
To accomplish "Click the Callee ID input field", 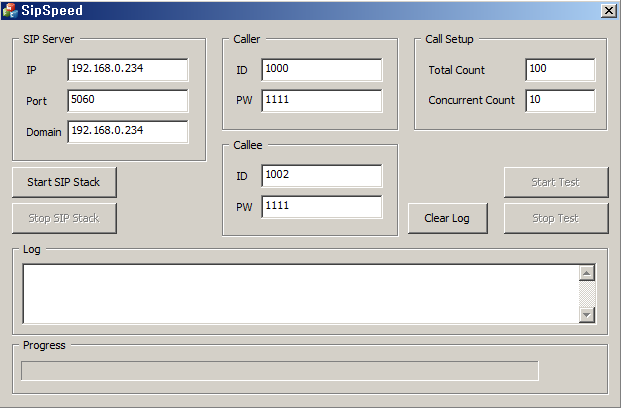I will click(321, 176).
